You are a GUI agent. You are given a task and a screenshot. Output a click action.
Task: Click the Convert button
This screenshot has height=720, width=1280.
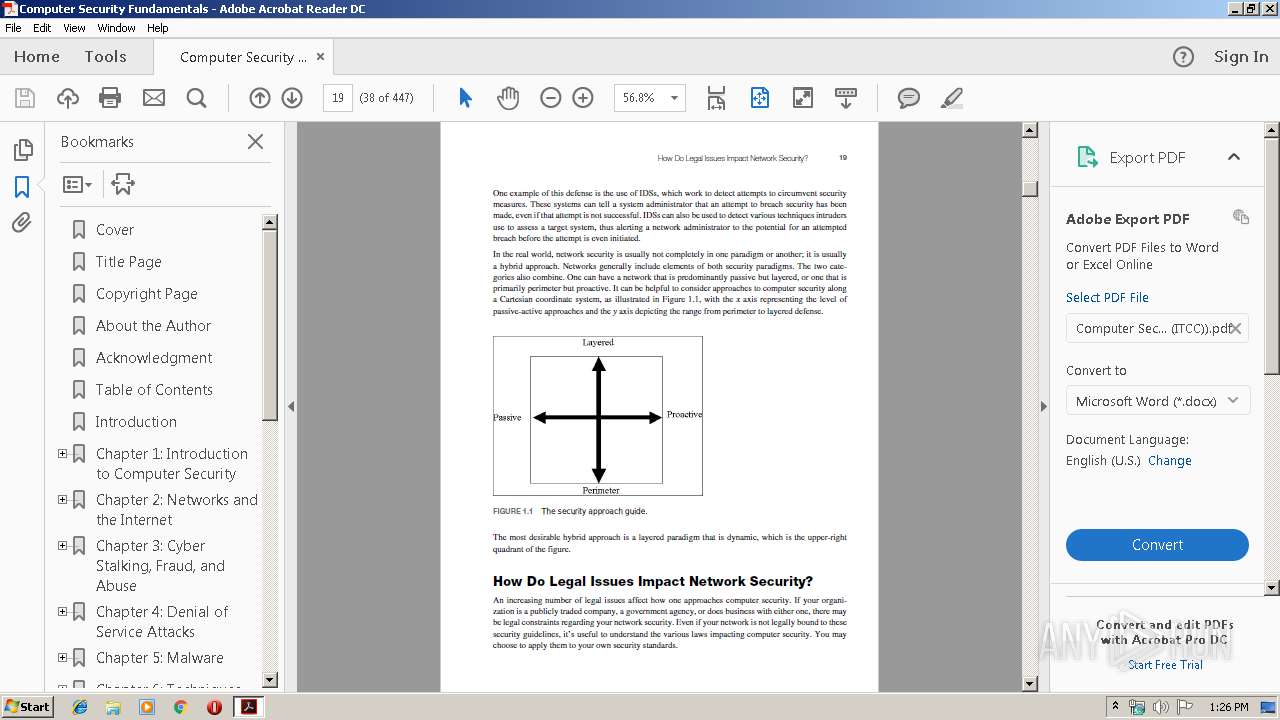[1157, 545]
